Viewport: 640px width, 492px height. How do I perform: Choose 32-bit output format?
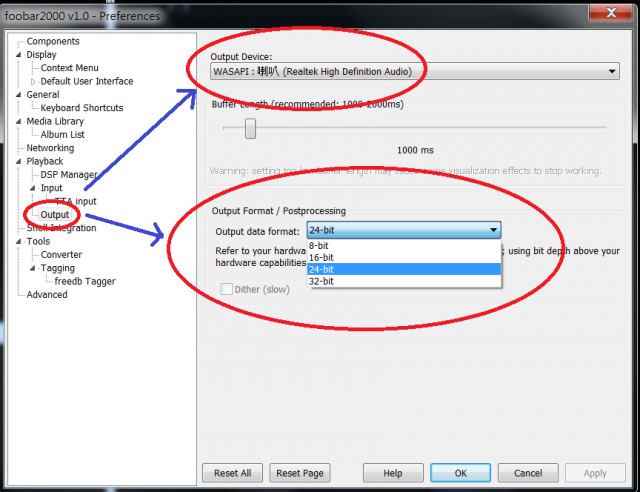pos(404,281)
